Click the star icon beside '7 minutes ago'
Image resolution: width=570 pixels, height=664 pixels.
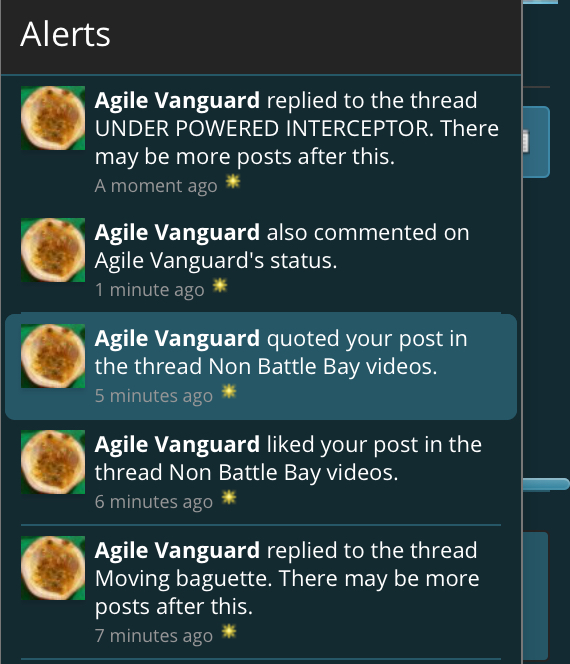tap(229, 632)
